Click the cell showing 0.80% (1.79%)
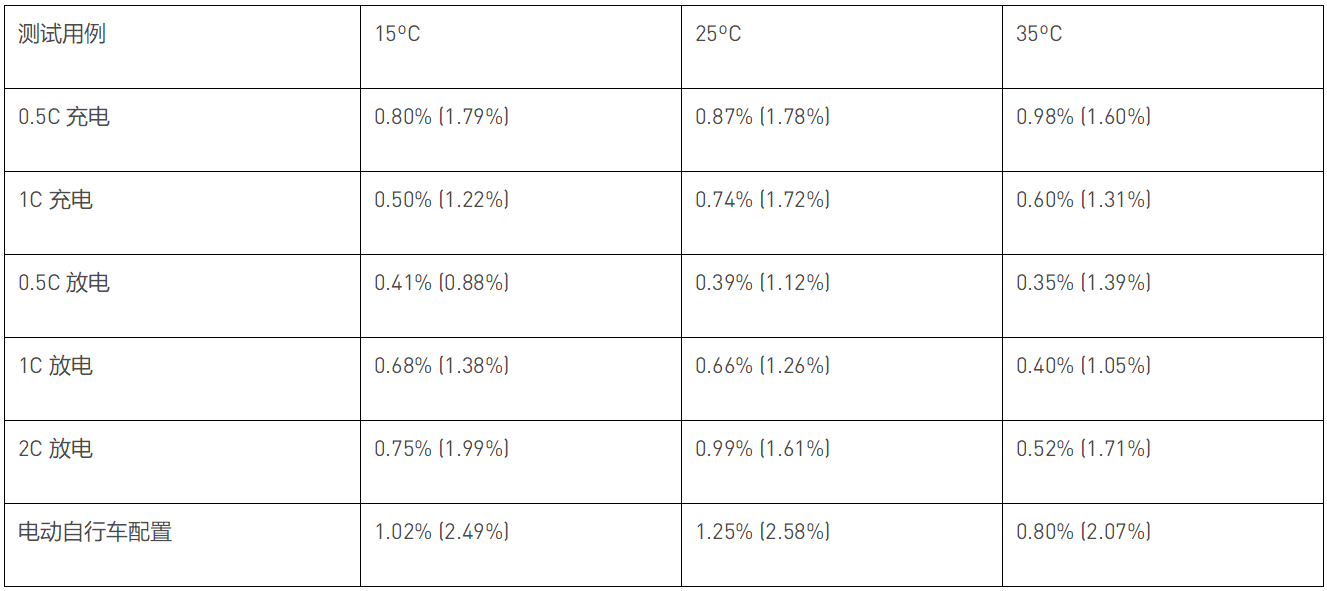The width and height of the screenshot is (1327, 591). (x=441, y=117)
